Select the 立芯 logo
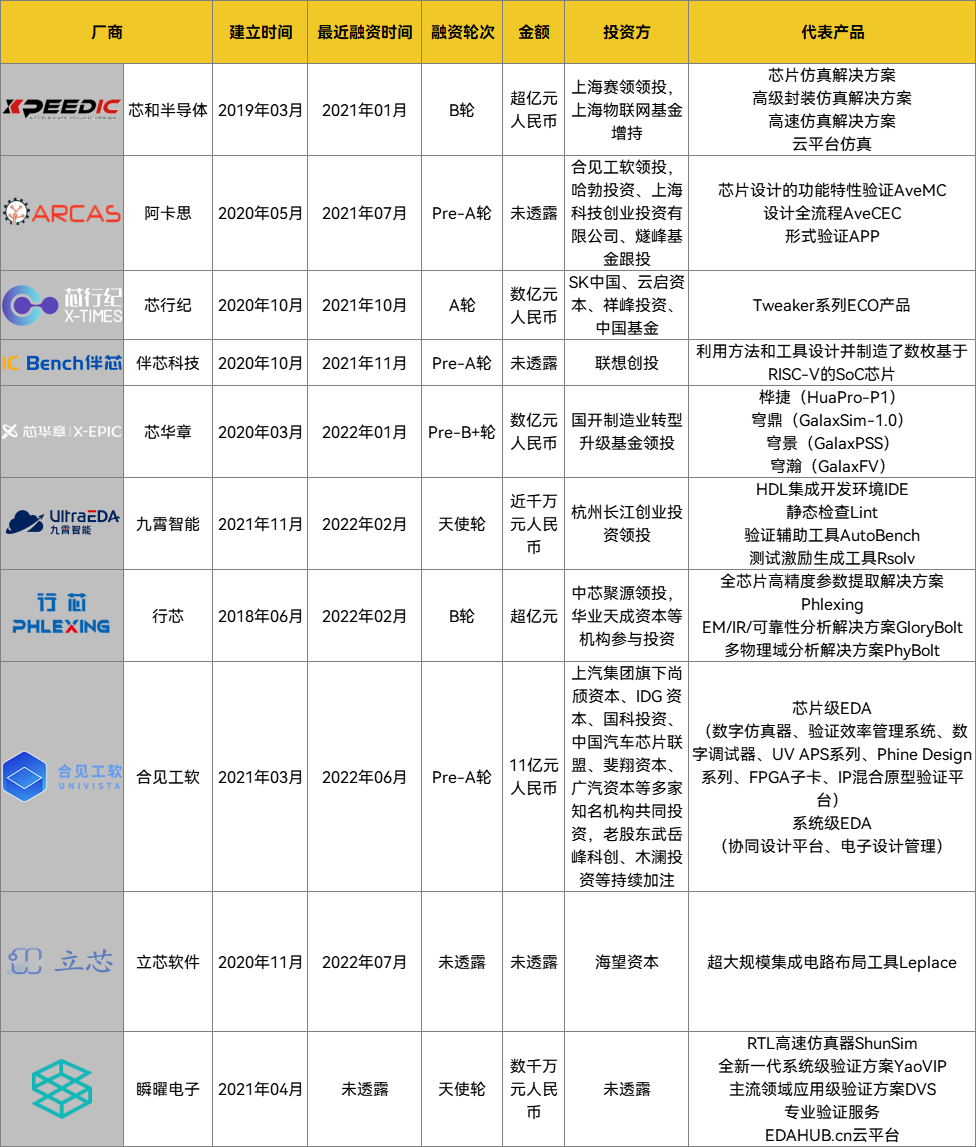 (62, 961)
